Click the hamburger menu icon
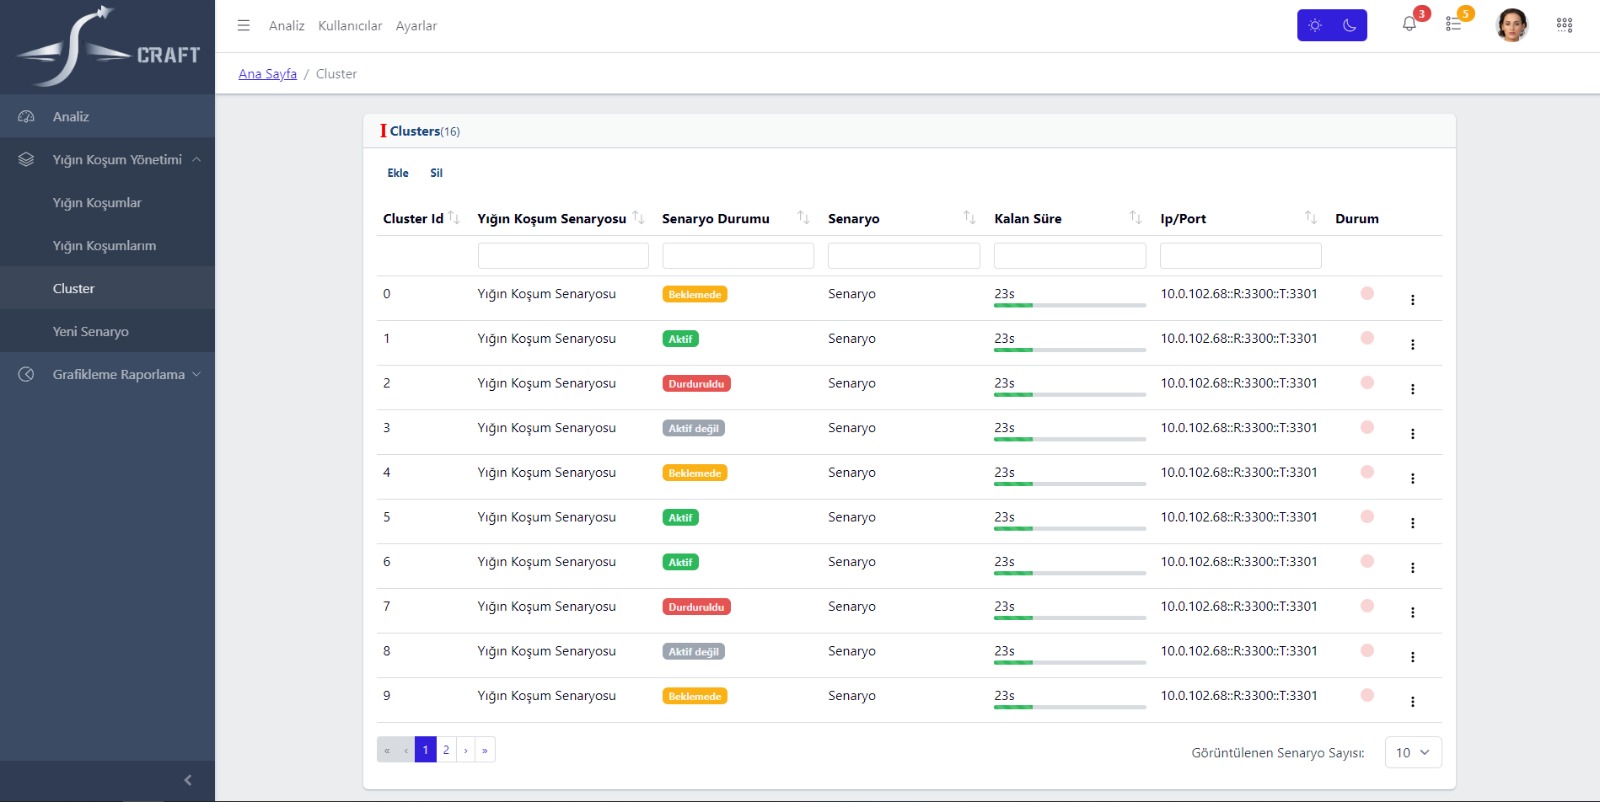 click(x=243, y=25)
